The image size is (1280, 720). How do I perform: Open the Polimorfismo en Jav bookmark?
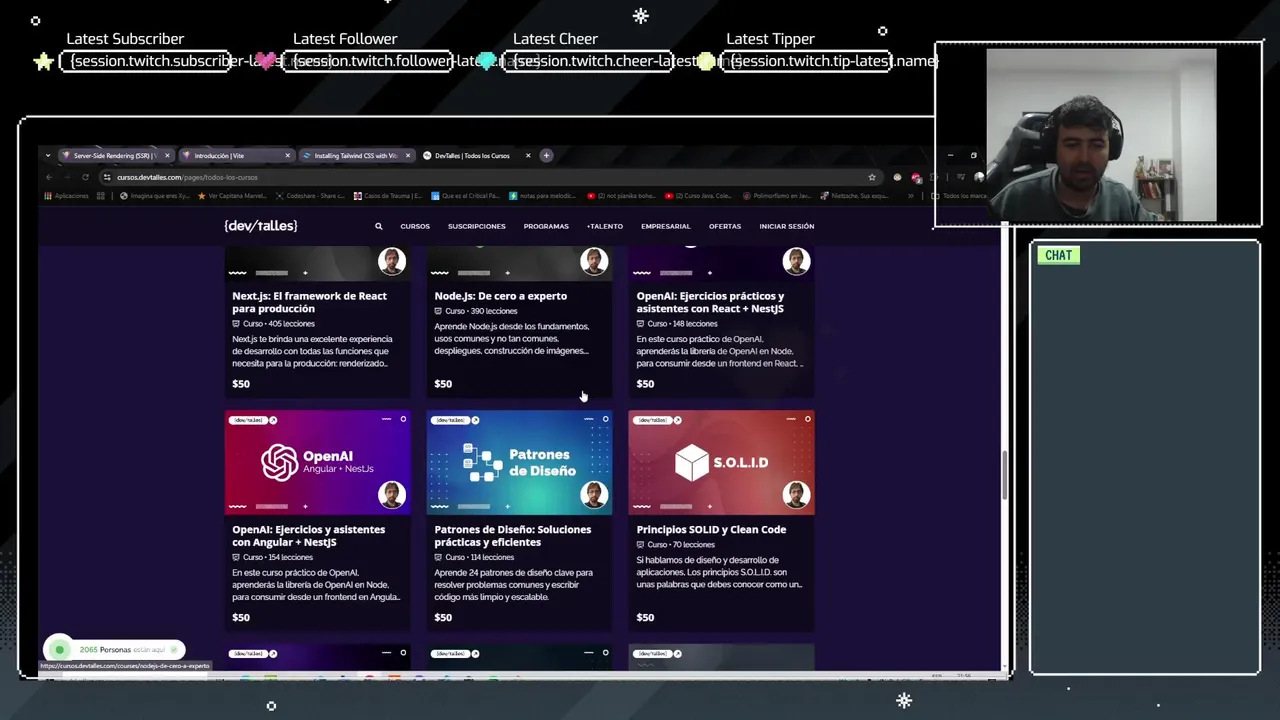coord(778,196)
